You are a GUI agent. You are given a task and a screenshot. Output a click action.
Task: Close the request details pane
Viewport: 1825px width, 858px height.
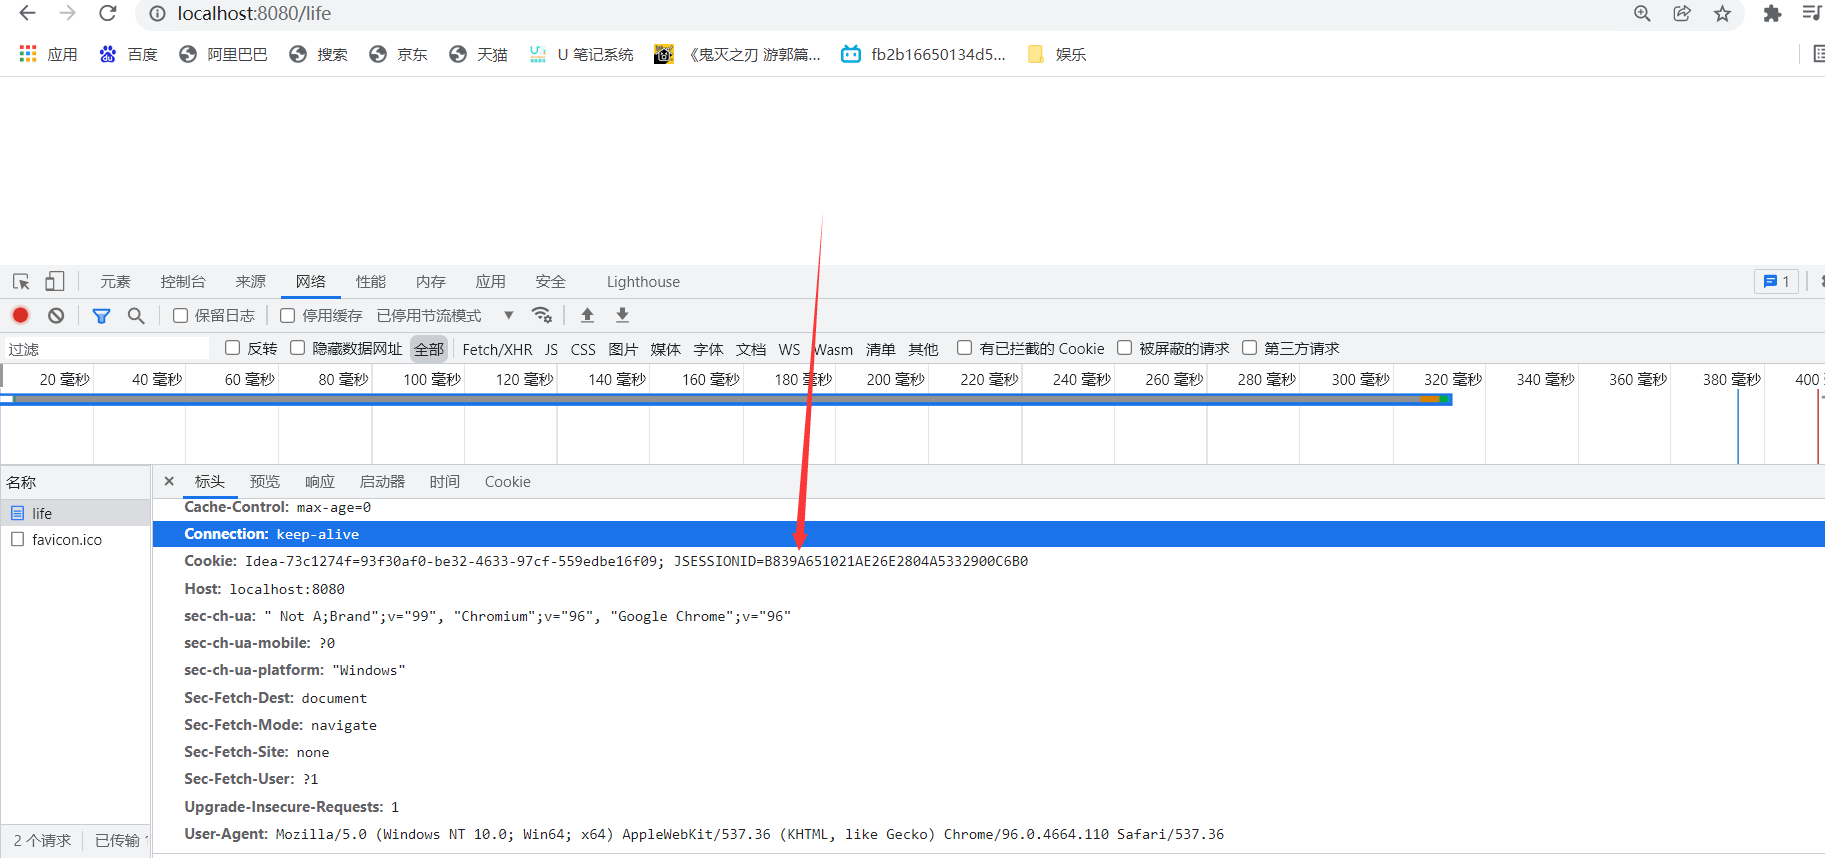[169, 481]
